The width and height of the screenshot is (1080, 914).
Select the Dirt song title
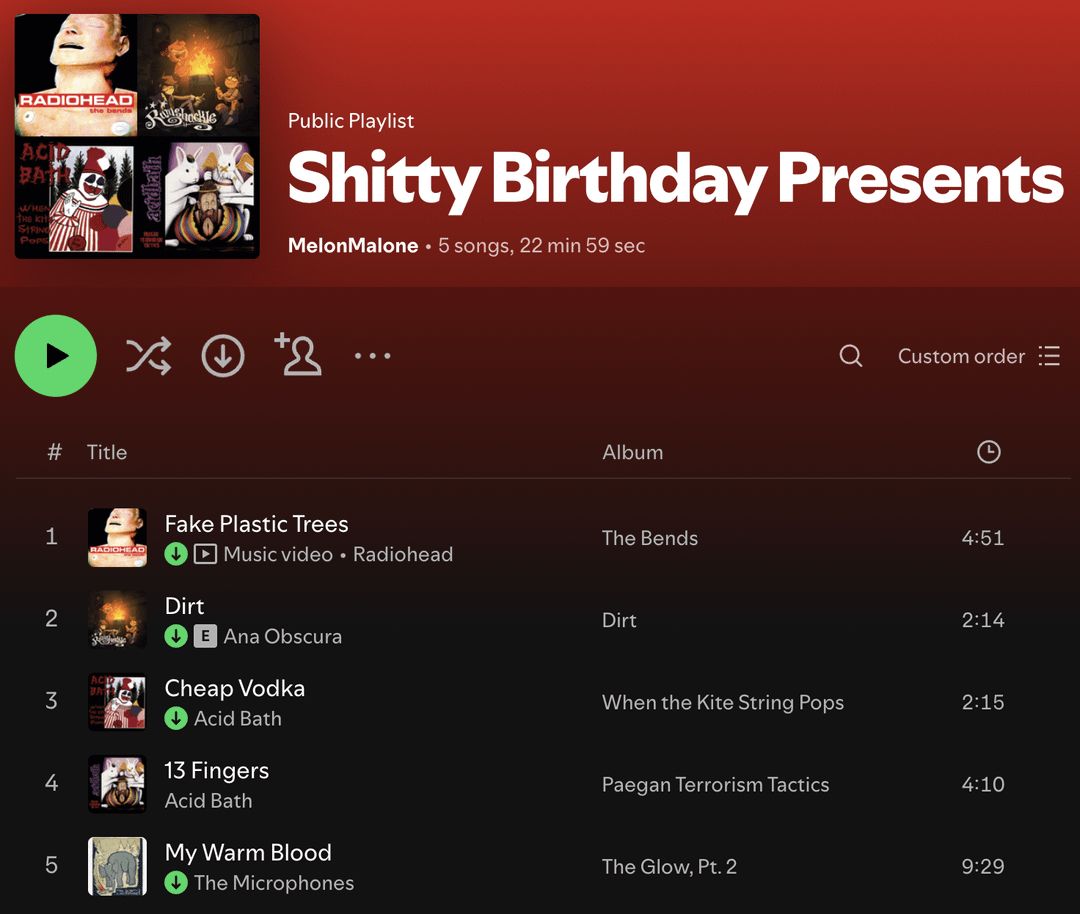click(185, 606)
